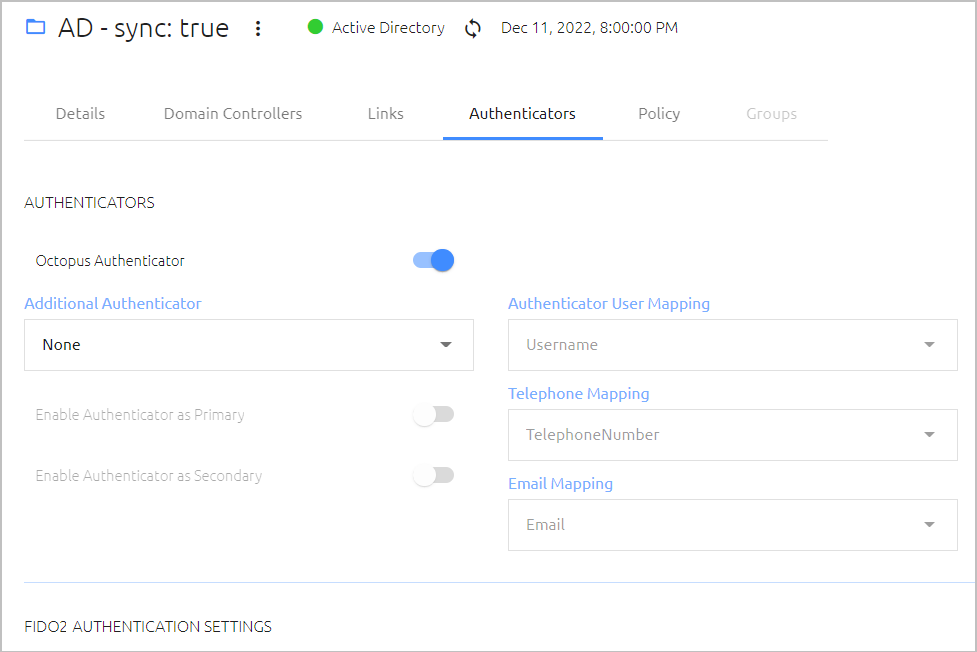Switch to the Domain Controllers tab
977x652 pixels.
click(x=232, y=113)
